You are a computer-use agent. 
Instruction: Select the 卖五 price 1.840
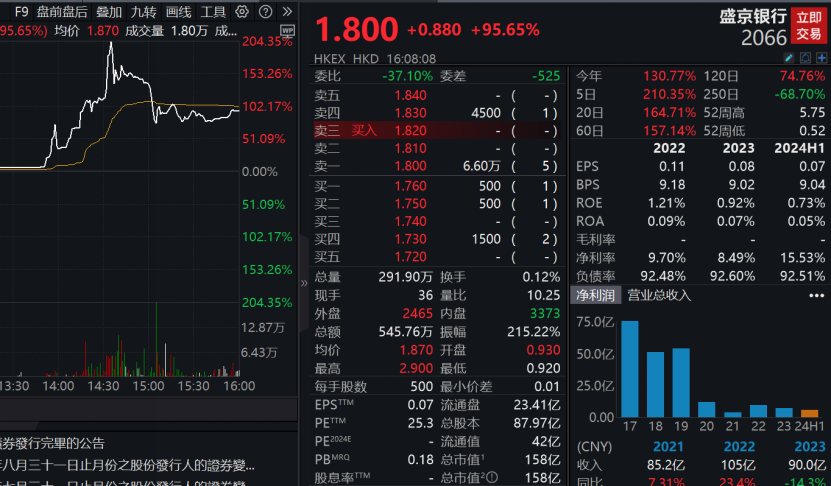pos(410,95)
